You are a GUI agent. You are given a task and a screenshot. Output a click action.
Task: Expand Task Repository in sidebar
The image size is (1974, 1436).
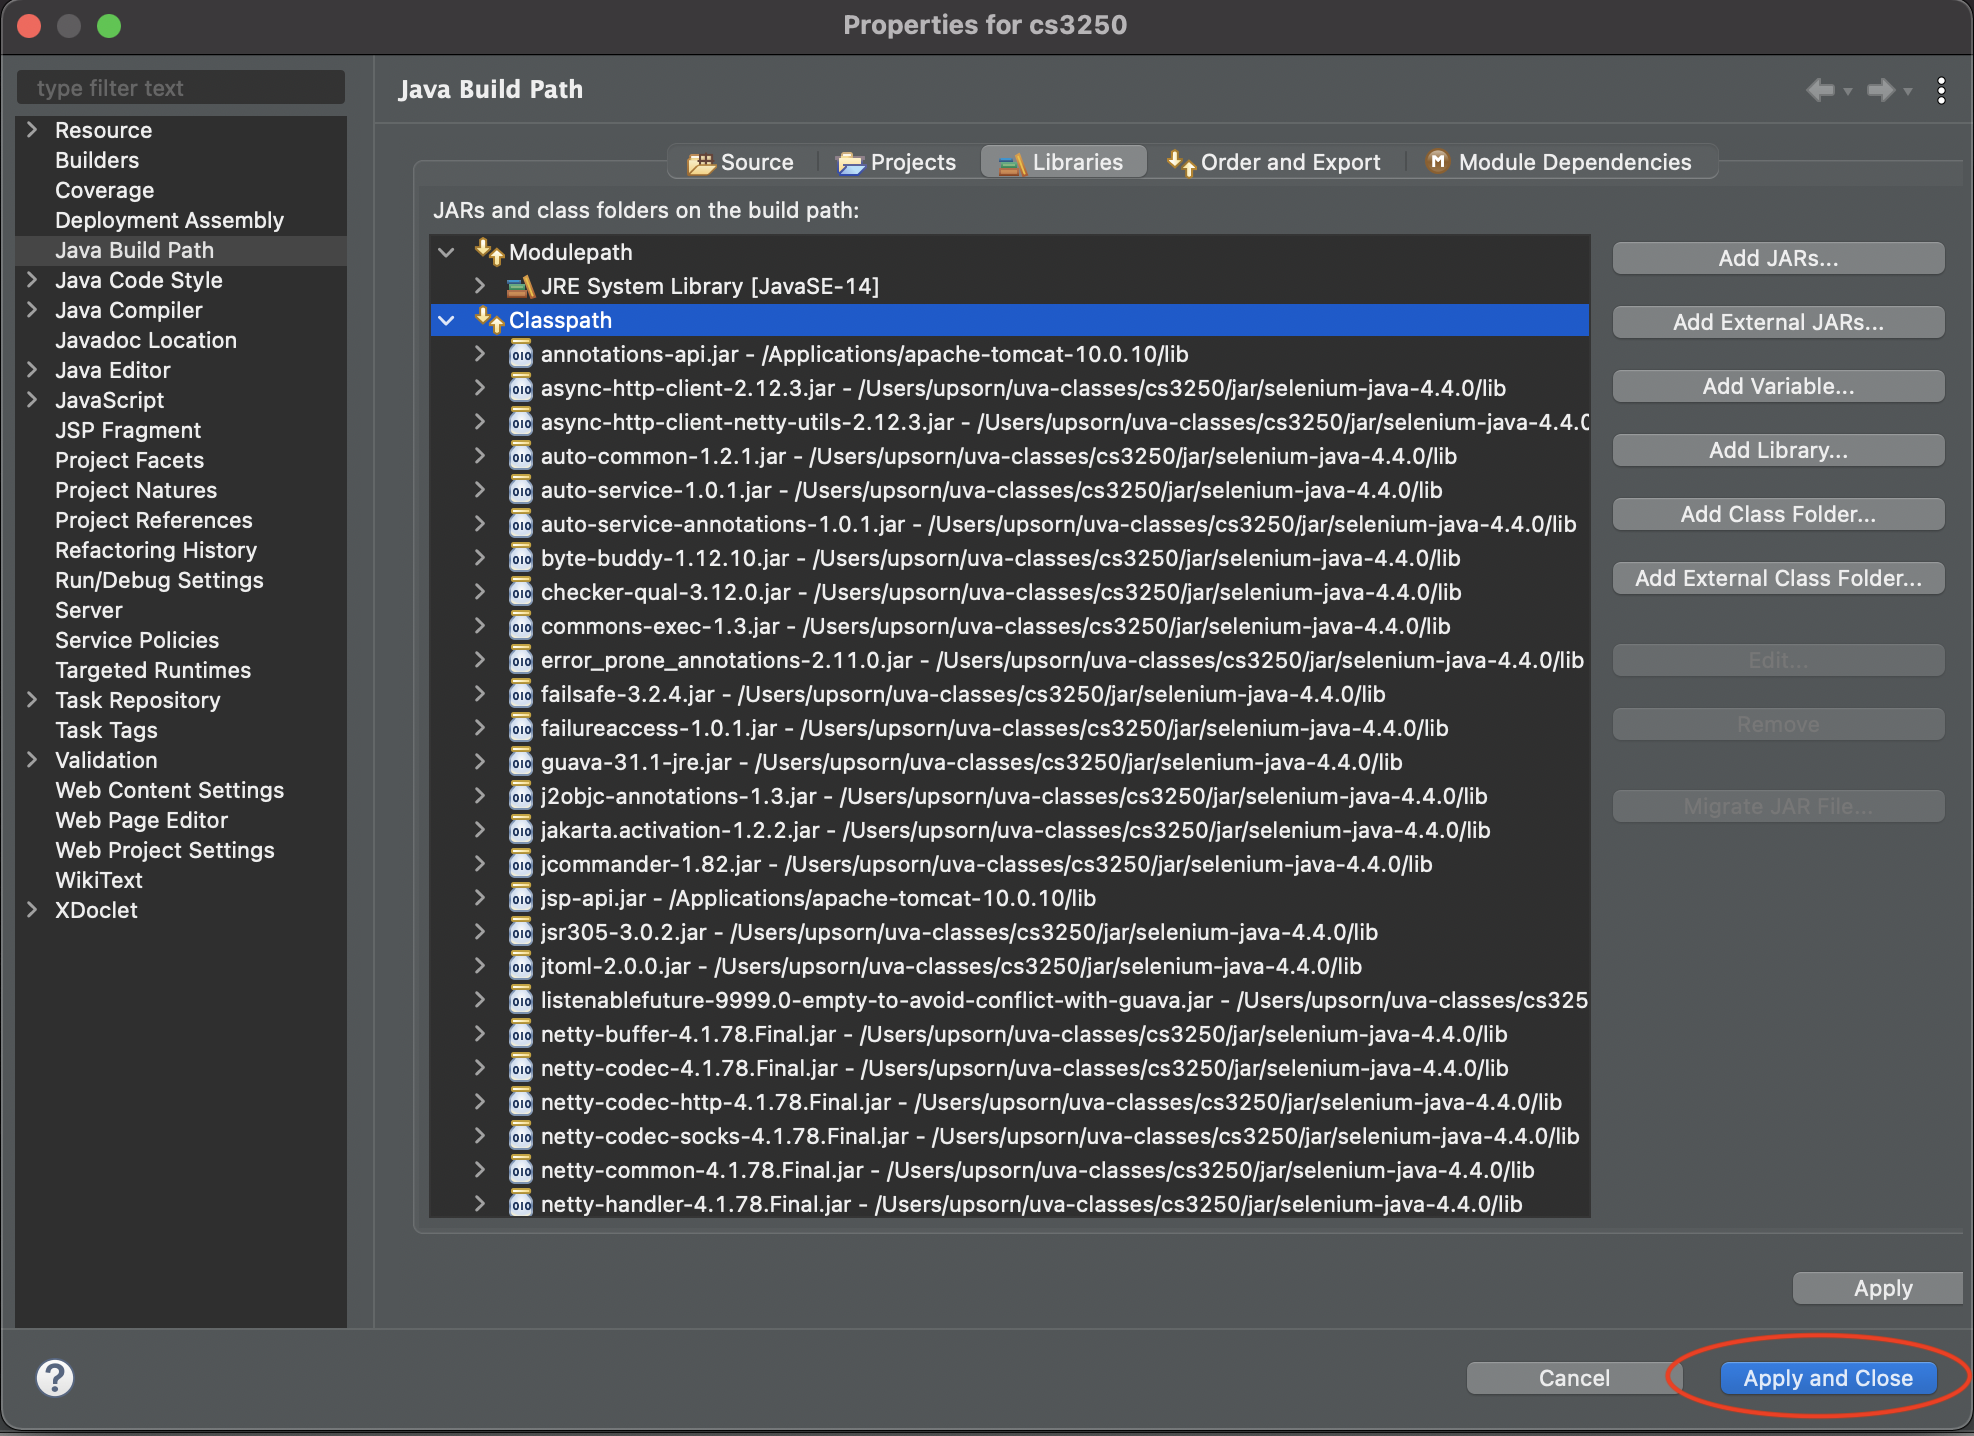click(32, 700)
